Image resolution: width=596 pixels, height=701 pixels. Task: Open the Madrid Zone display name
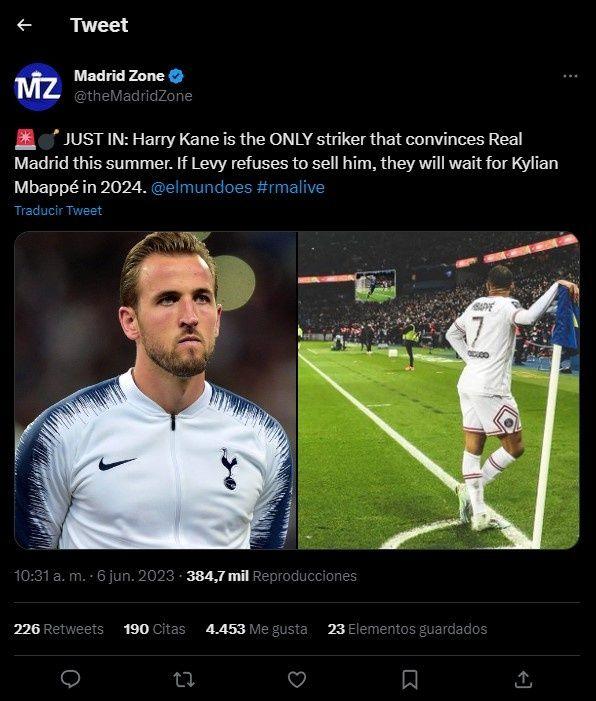(x=119, y=76)
